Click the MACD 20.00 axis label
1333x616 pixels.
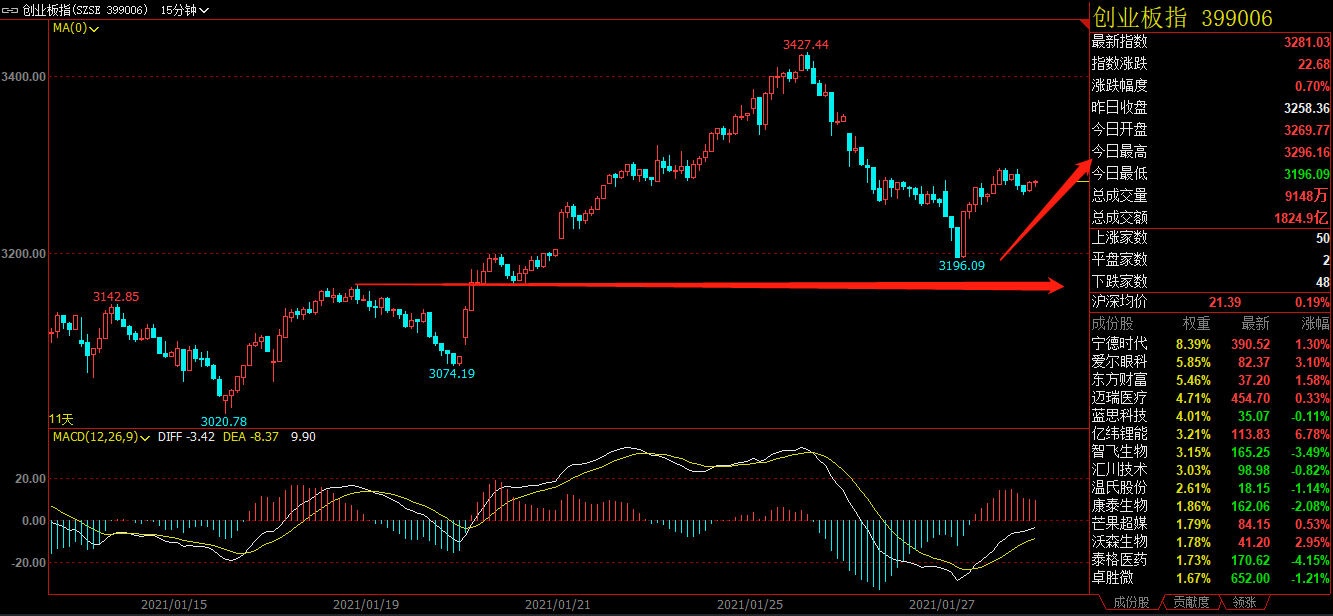tap(30, 479)
